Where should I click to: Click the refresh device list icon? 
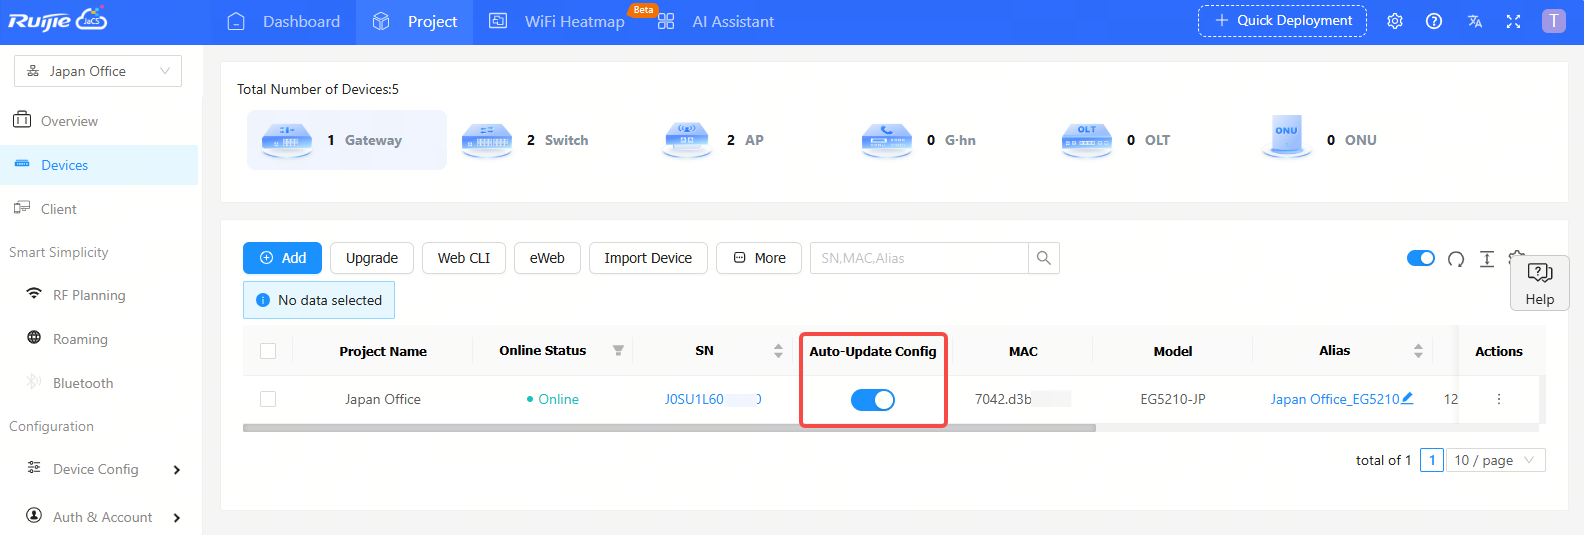1456,259
